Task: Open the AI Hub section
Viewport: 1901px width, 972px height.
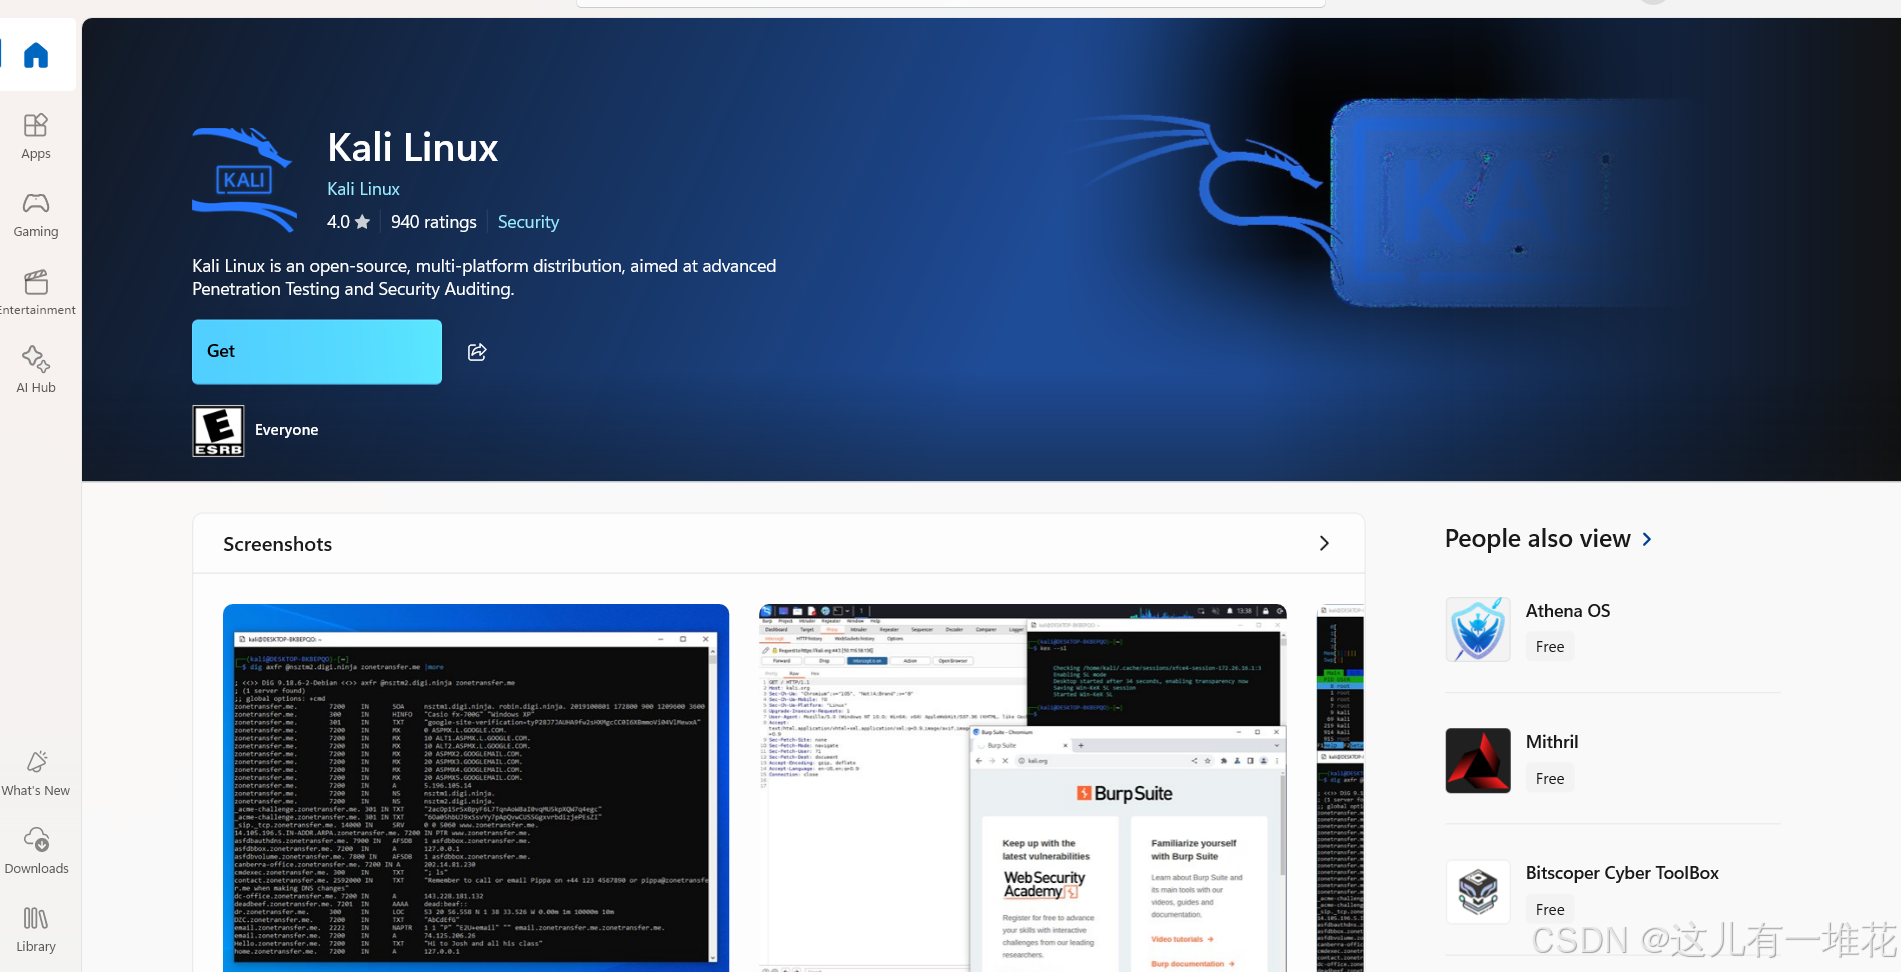Action: point(36,370)
